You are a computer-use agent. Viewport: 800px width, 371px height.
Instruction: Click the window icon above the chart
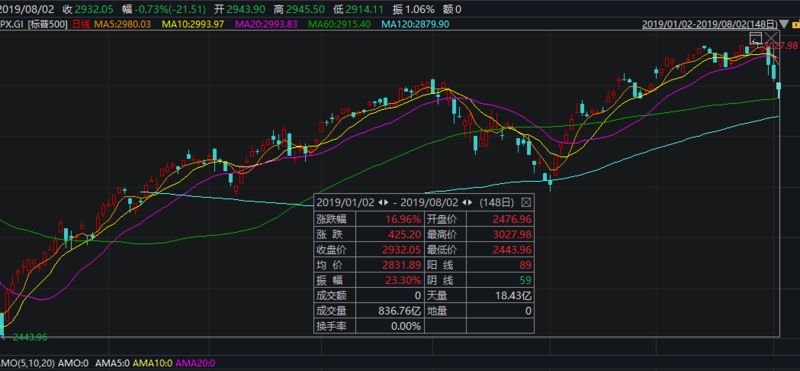[x=755, y=37]
